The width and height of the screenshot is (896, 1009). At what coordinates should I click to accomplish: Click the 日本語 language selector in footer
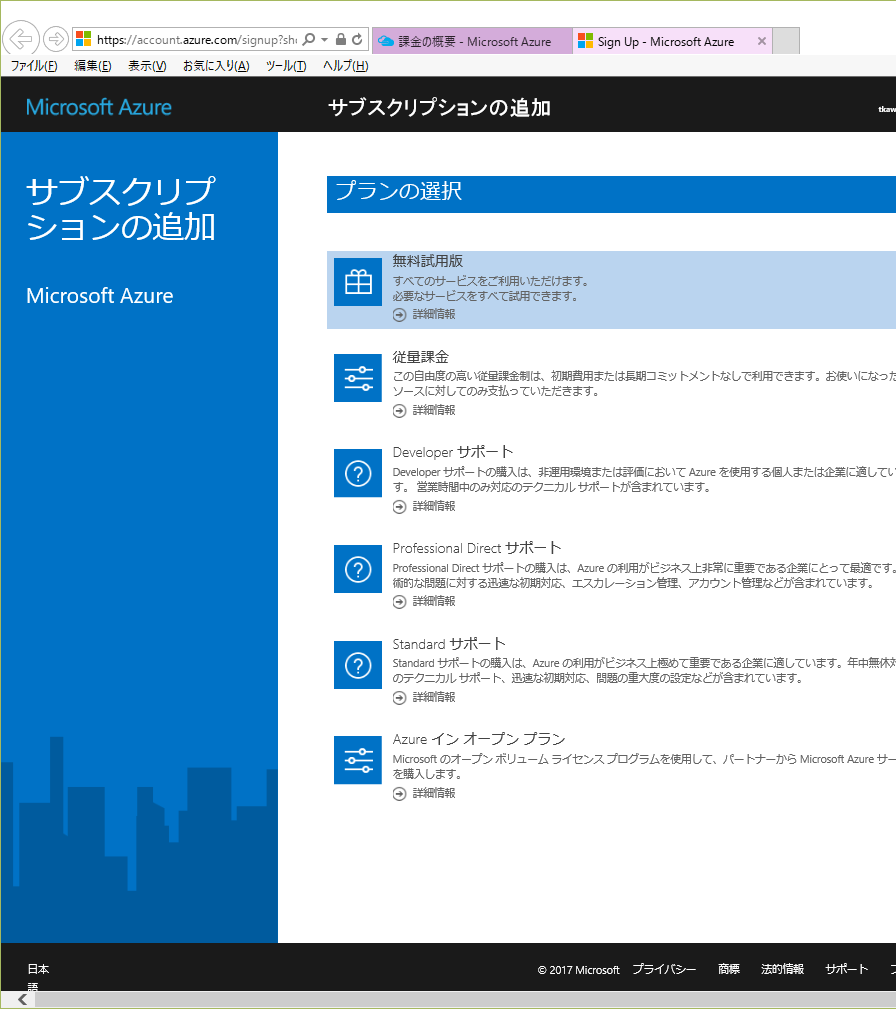tap(37, 977)
